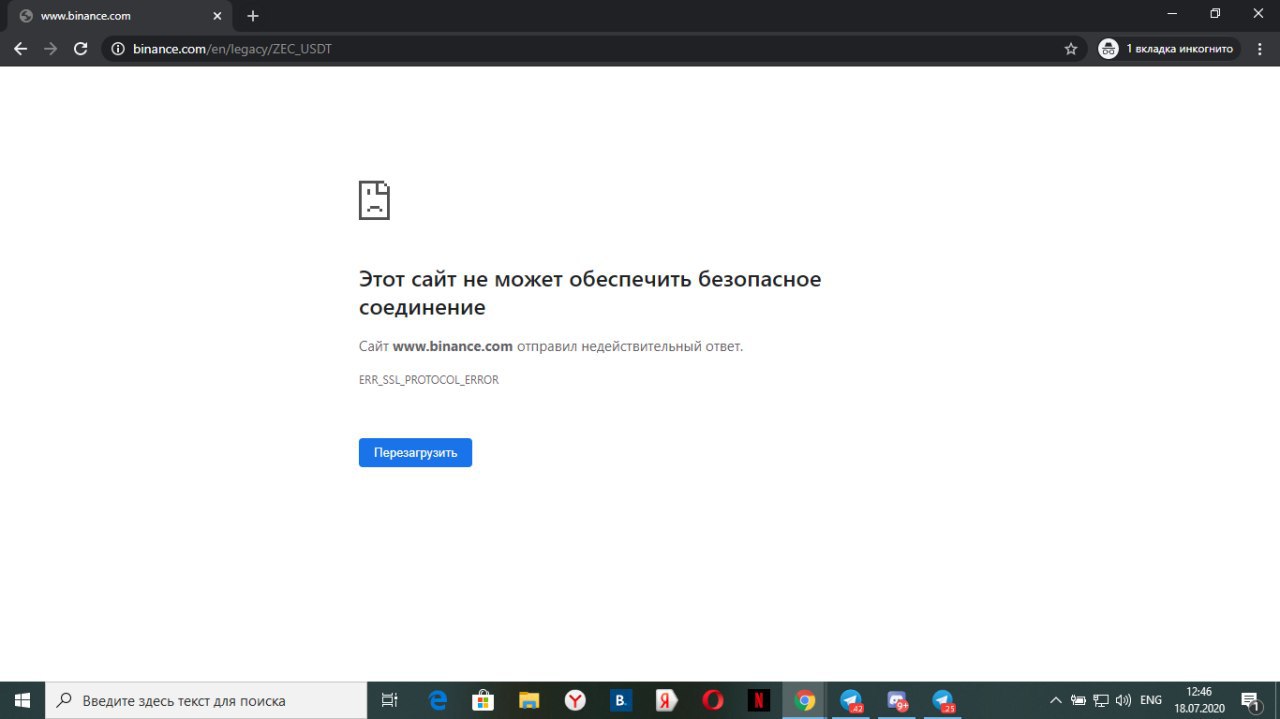The image size is (1280, 719).
Task: Open Windows notification center
Action: pos(1252,700)
